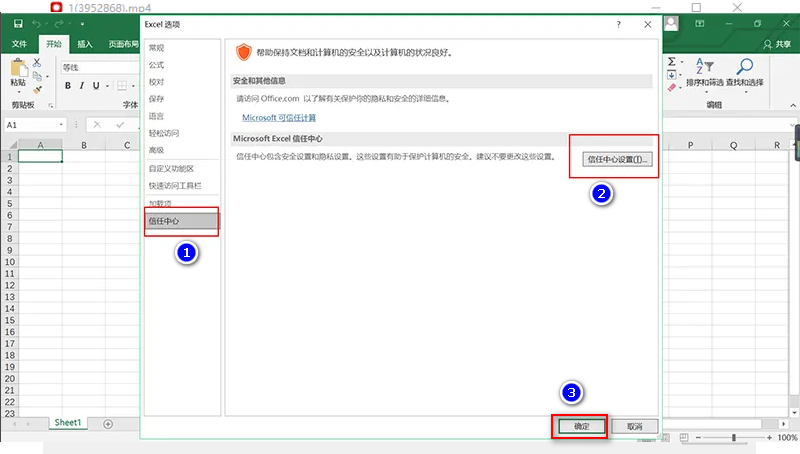This screenshot has width=800, height=454.
Task: Click the AutoSum sigma icon
Action: coord(672,62)
